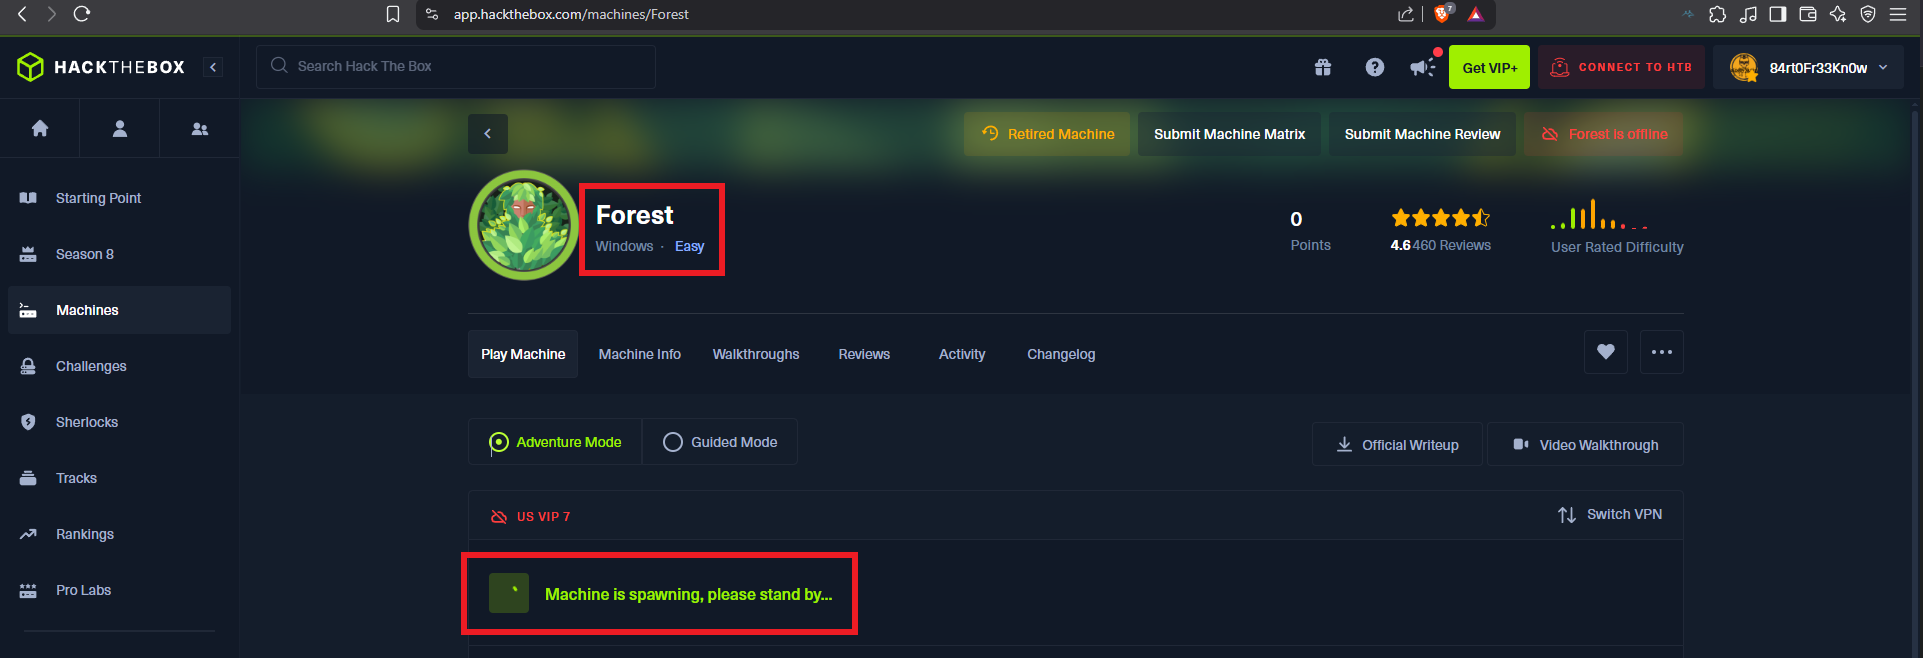Image resolution: width=1923 pixels, height=658 pixels.
Task: Click the US VIP 7 server label
Action: pos(543,517)
